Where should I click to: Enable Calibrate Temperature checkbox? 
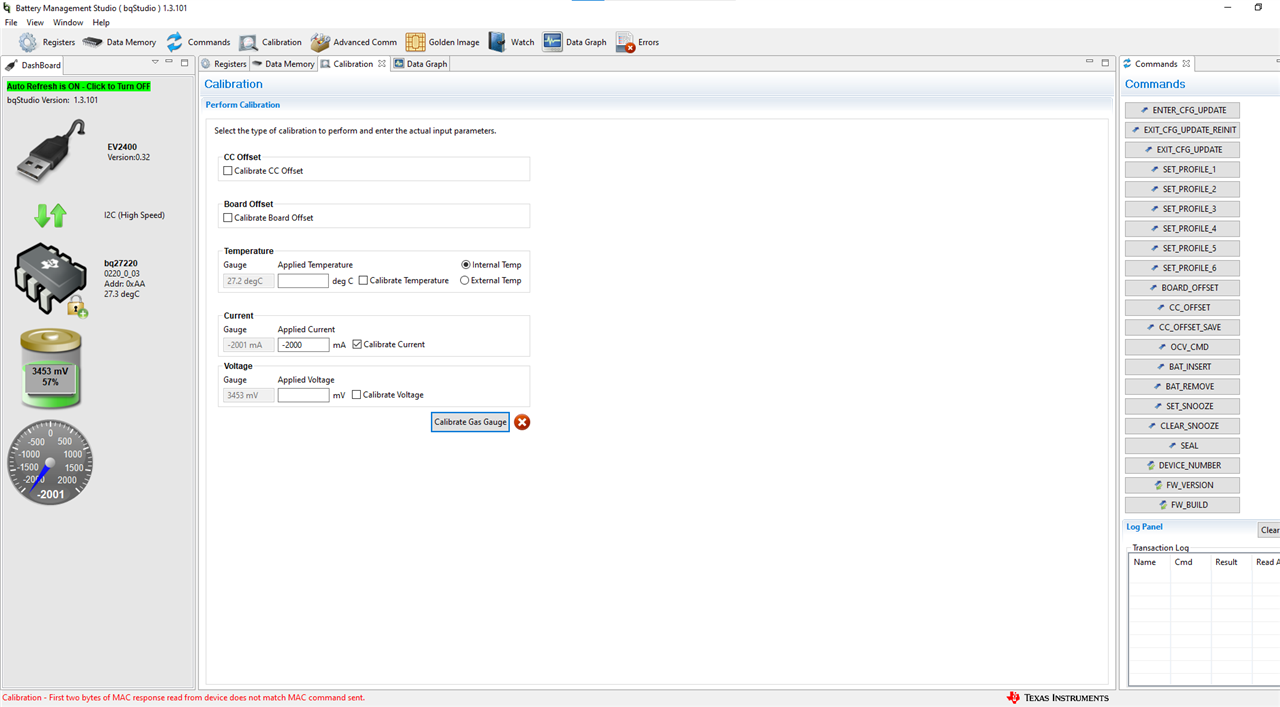pos(363,281)
